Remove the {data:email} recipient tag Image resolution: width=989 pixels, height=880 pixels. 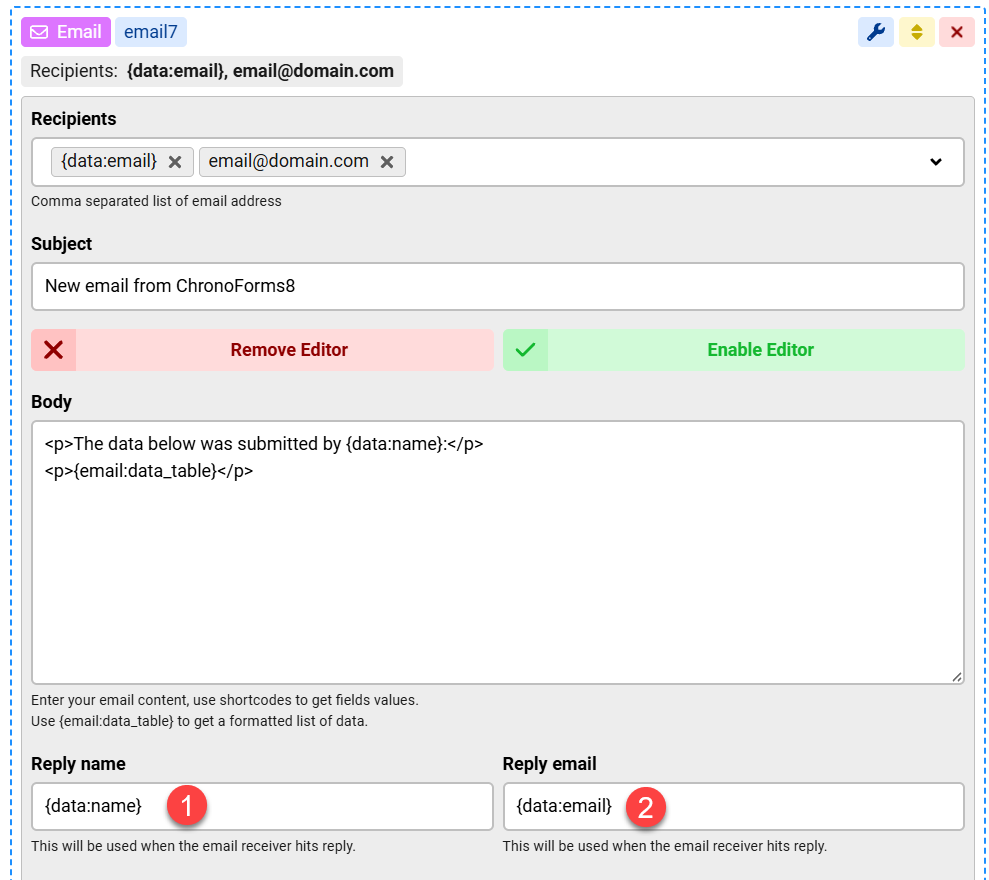[x=175, y=162]
